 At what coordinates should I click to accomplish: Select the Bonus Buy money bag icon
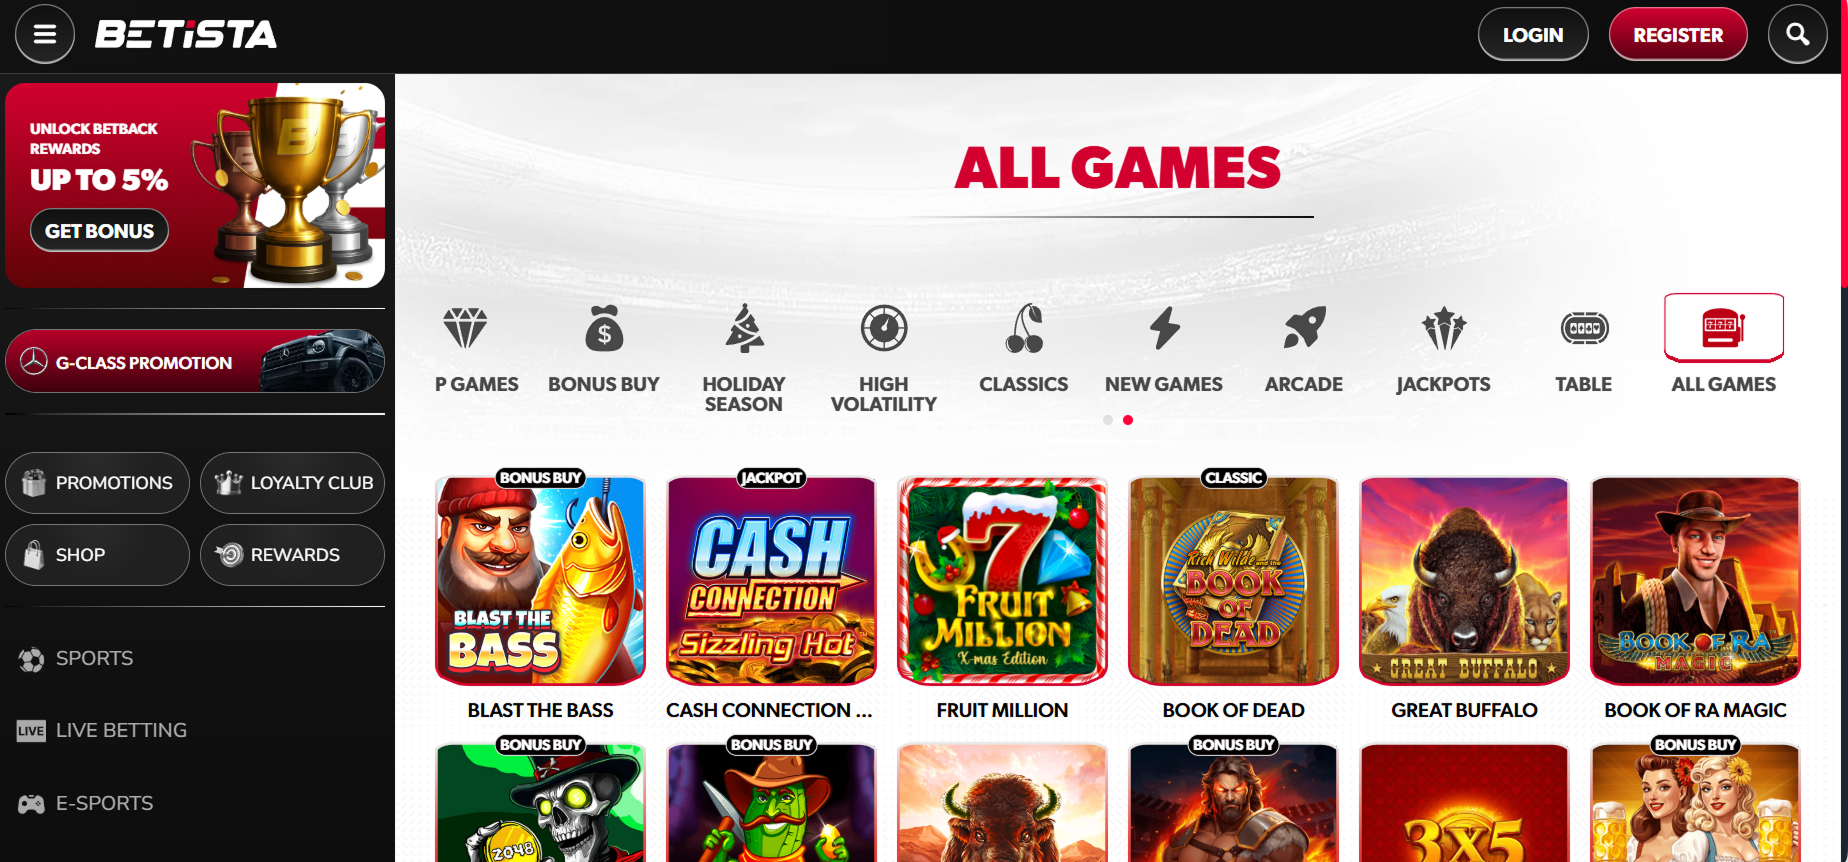click(604, 328)
